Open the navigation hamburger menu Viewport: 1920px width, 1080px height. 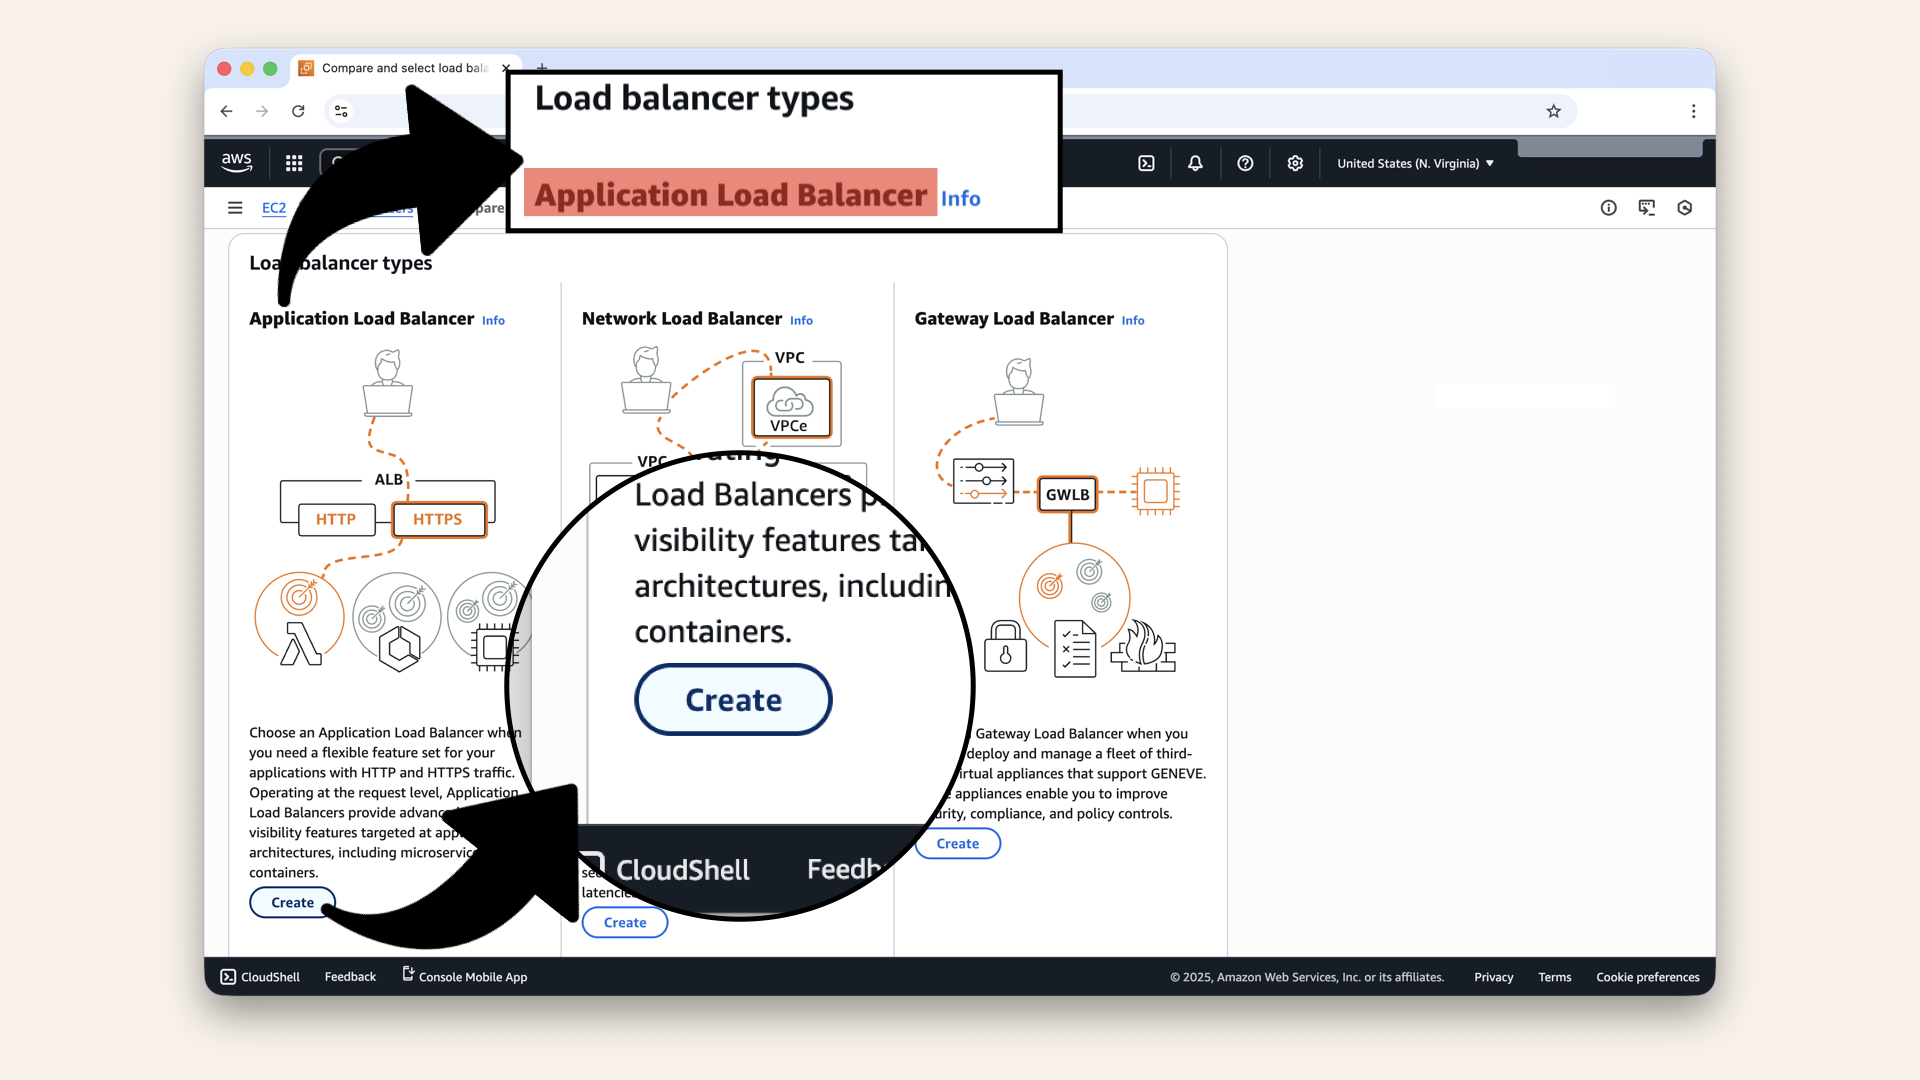click(235, 208)
